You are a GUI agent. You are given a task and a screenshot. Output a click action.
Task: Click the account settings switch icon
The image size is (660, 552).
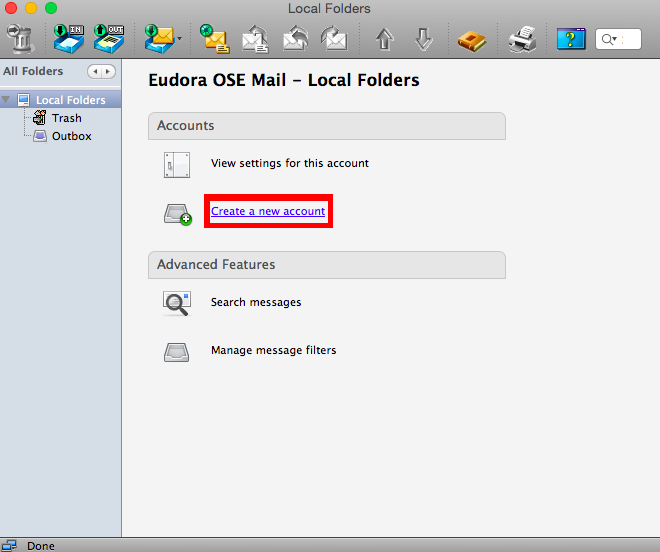click(x=177, y=165)
